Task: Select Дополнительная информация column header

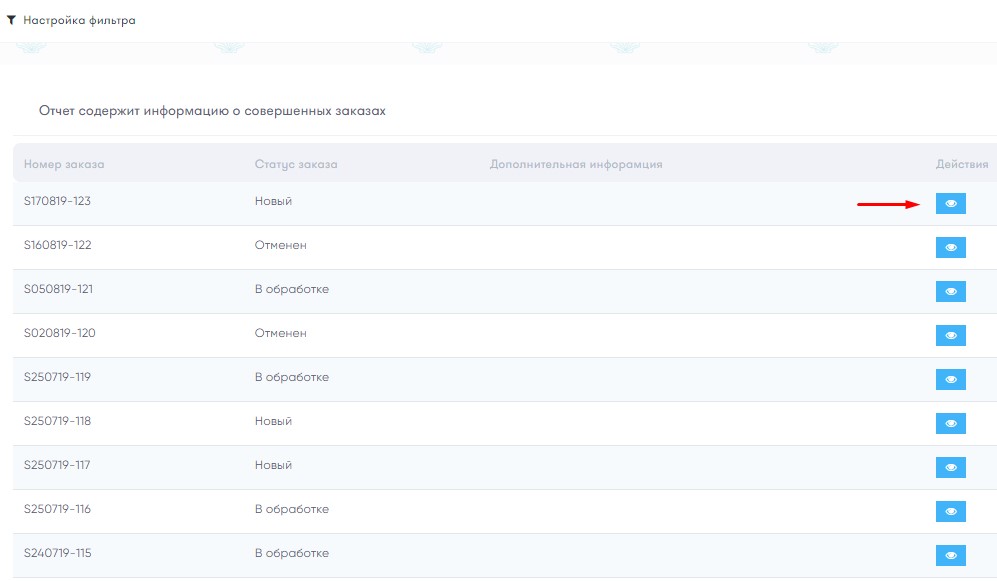Action: click(575, 164)
